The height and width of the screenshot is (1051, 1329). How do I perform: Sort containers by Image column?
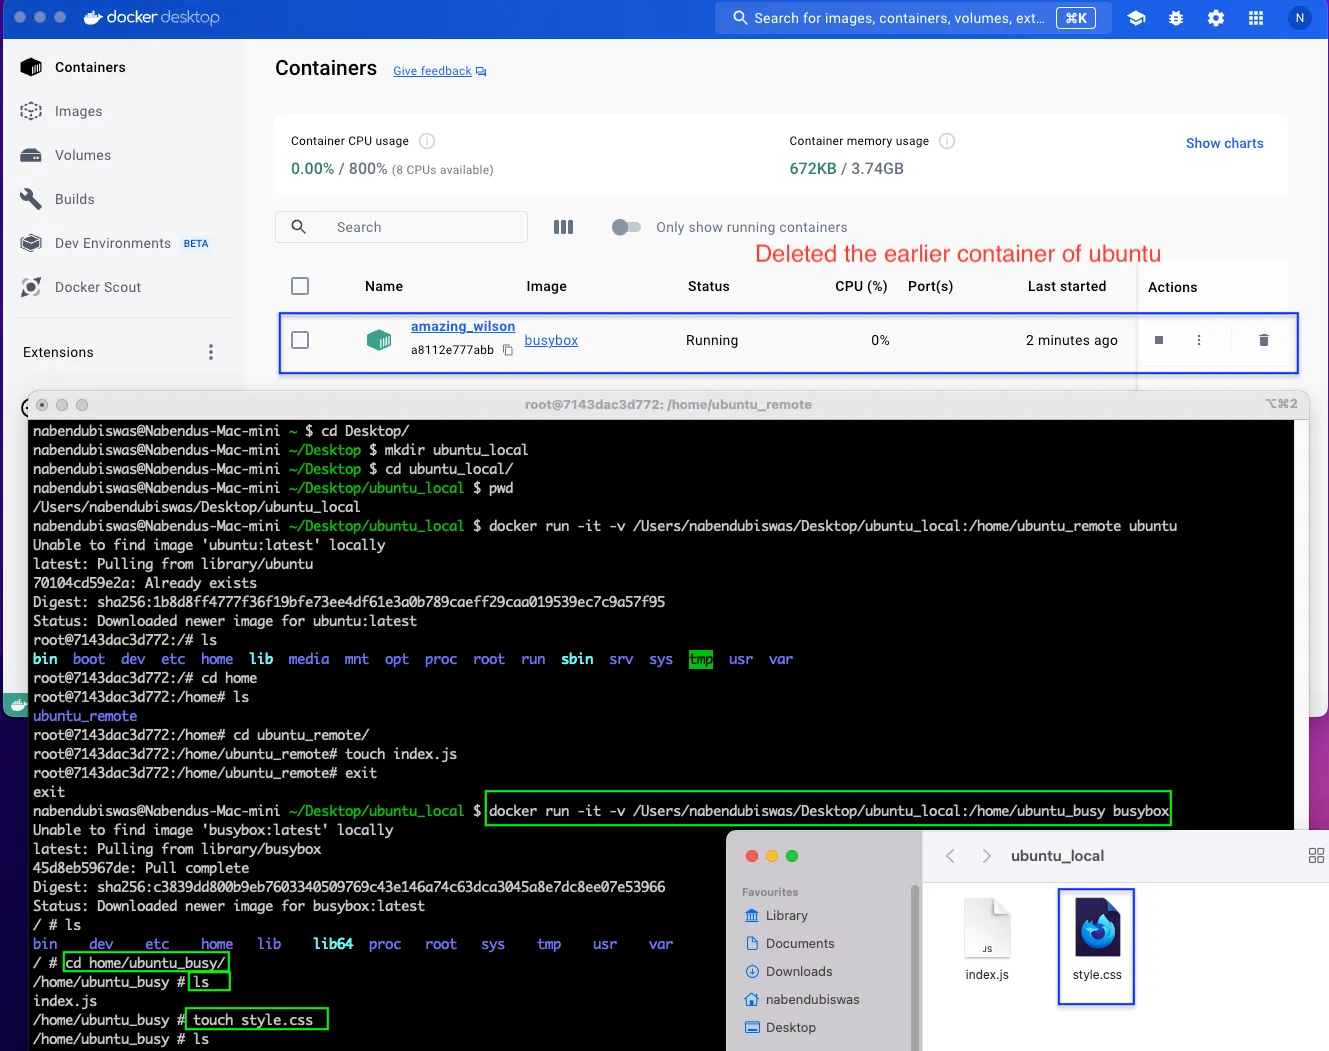coord(547,286)
